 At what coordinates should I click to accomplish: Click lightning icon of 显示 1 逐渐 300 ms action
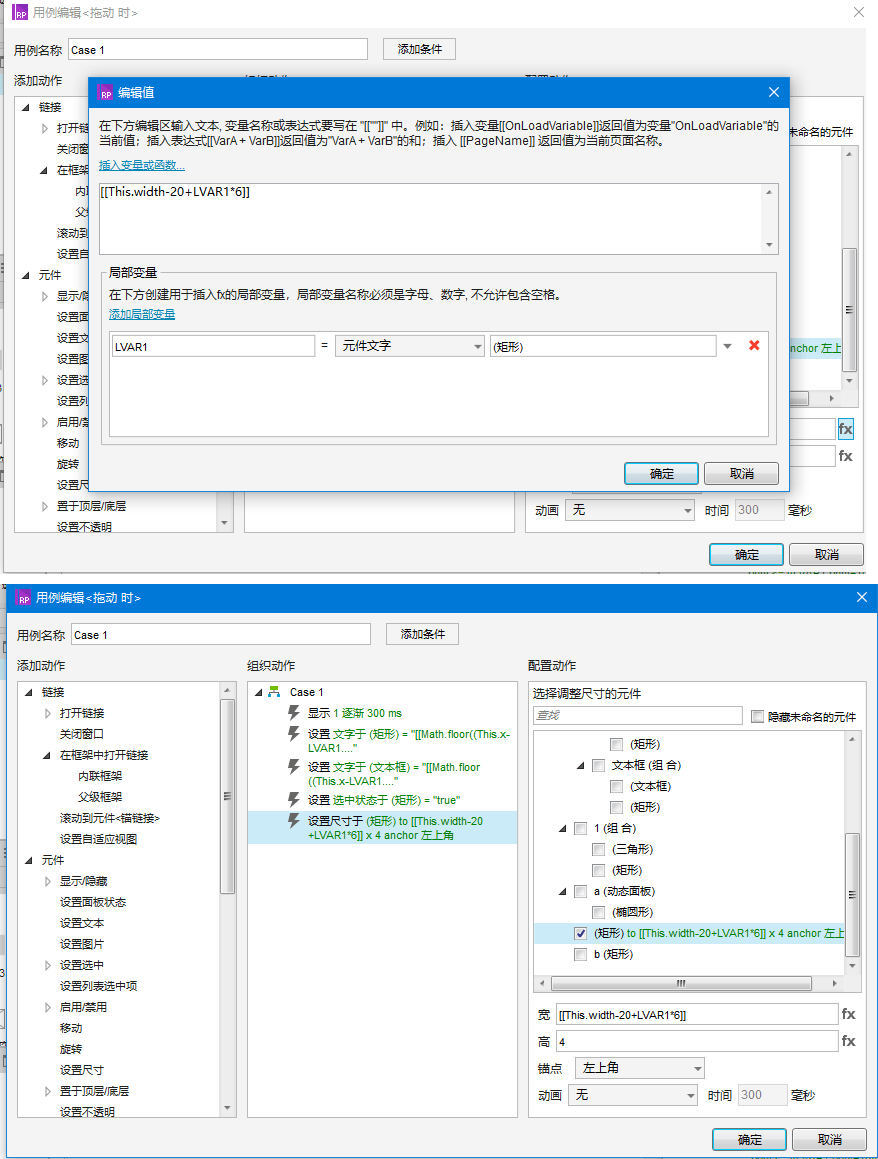[294, 713]
